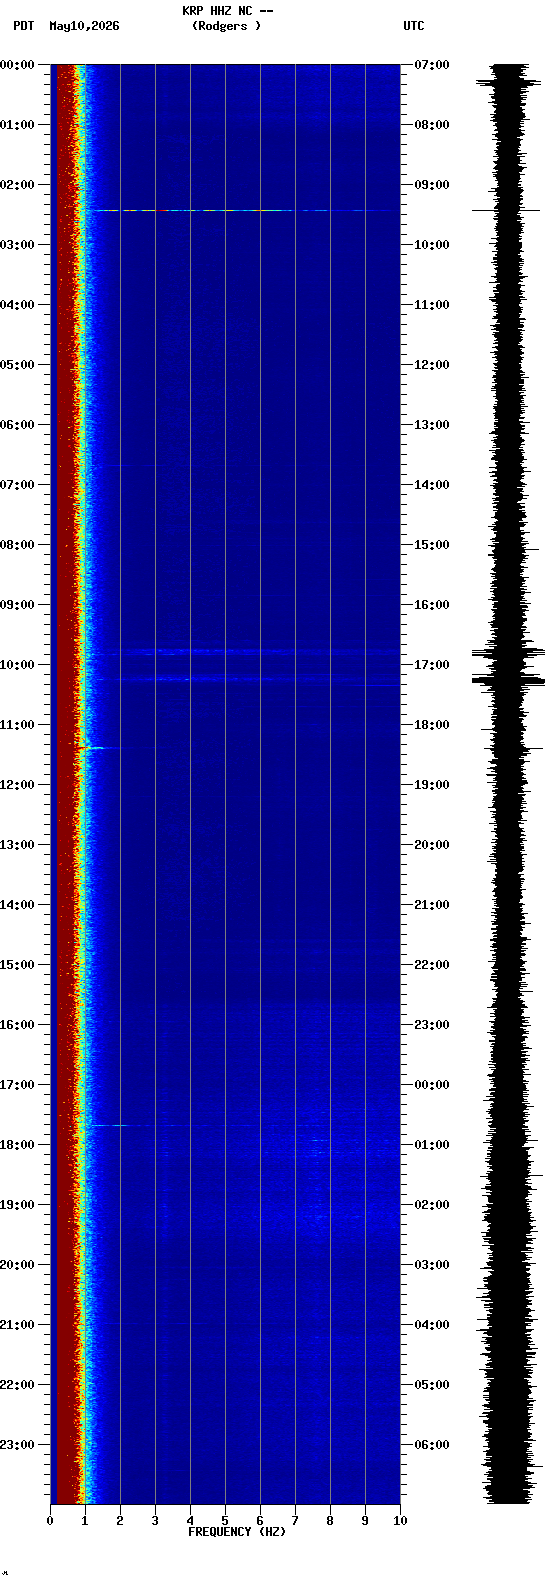Click the 06:00 PDT time label

(17, 425)
